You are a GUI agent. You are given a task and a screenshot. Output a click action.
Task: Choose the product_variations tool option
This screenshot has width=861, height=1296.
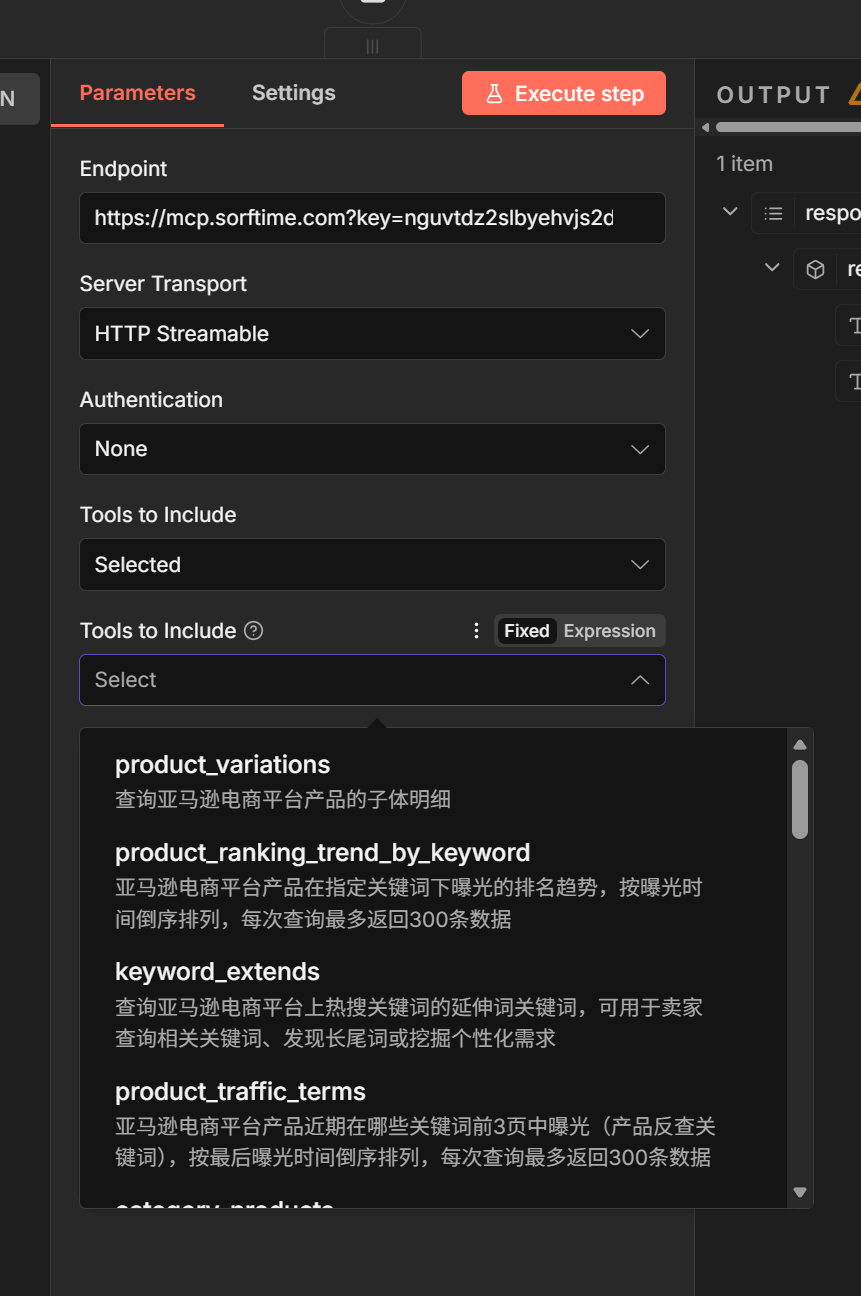(222, 765)
